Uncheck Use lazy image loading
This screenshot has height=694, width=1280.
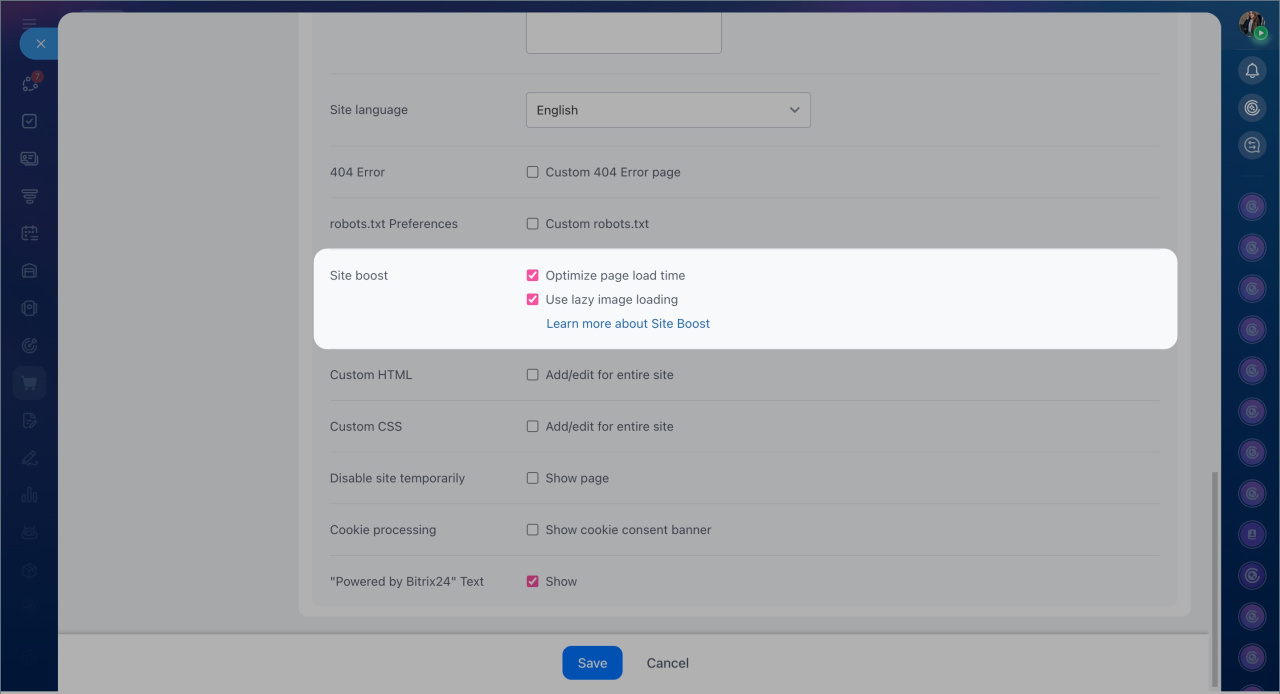[x=532, y=300]
